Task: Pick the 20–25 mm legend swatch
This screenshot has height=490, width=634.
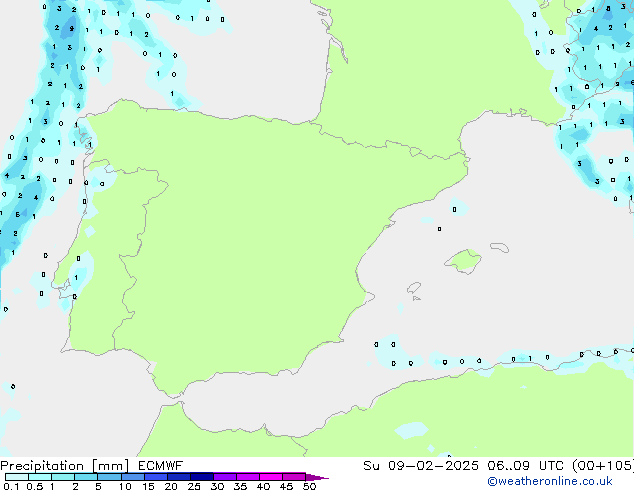Action: pyautogui.click(x=178, y=477)
